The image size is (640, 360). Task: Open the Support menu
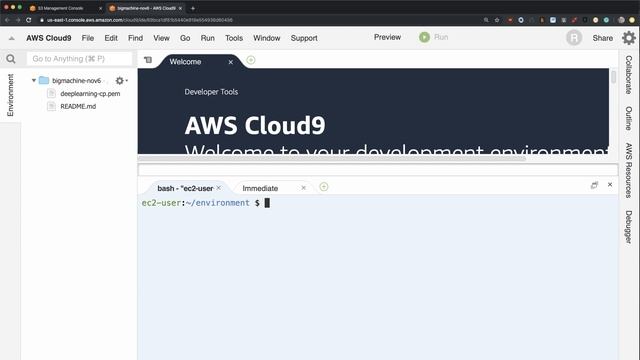(x=304, y=38)
